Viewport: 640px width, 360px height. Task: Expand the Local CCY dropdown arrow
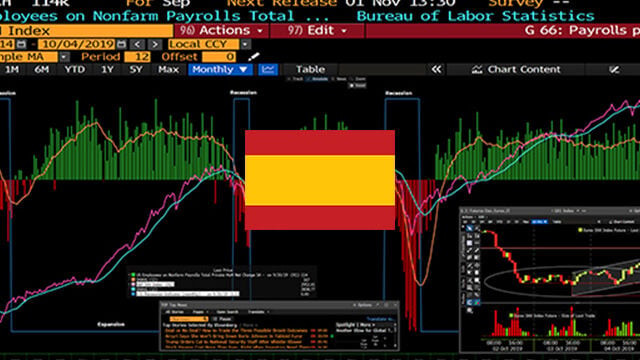(x=245, y=44)
